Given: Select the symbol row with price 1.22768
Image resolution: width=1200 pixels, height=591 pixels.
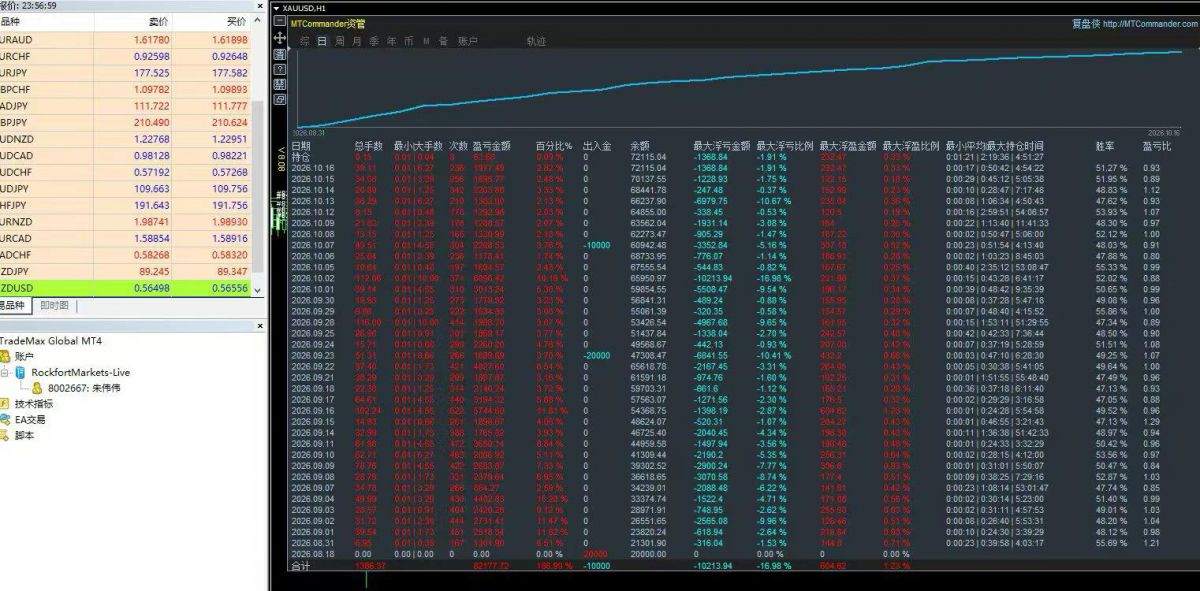Looking at the screenshot, I should (126, 138).
